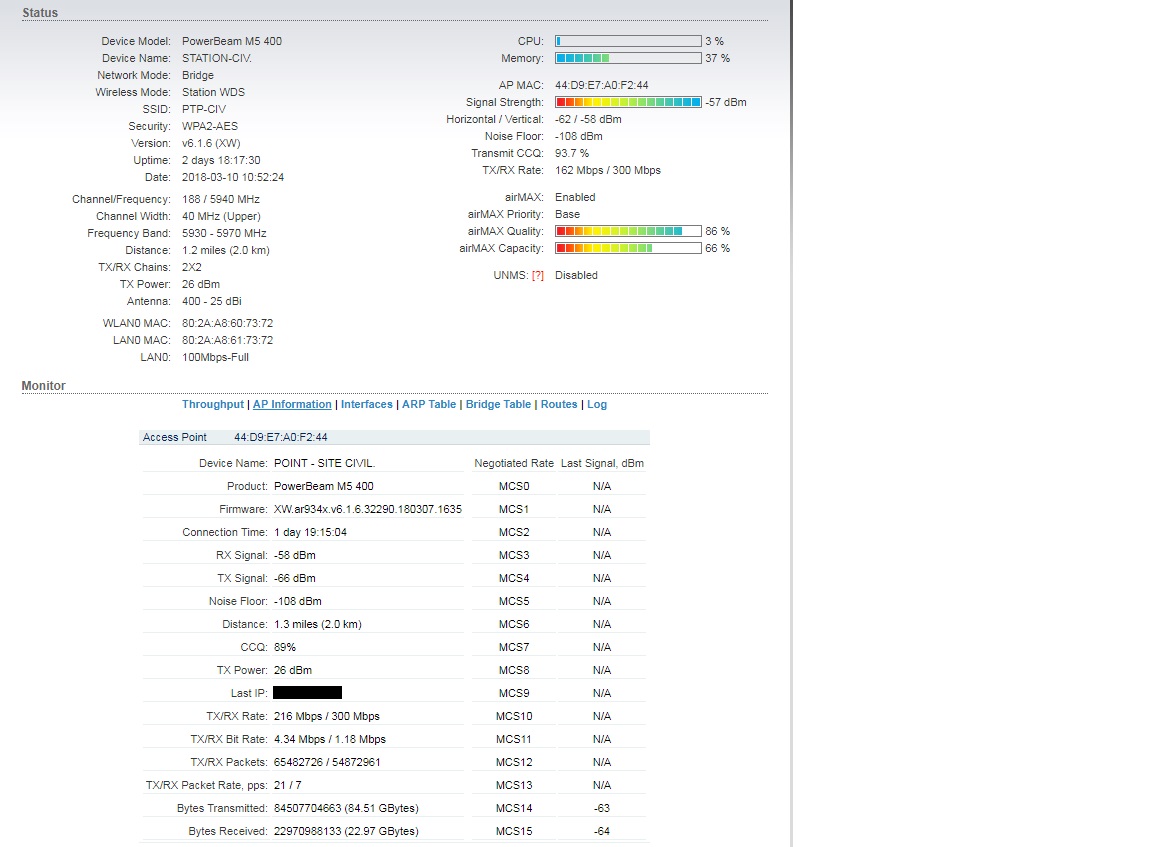Click the Memory usage bar
1152x847 pixels.
pyautogui.click(x=628, y=58)
